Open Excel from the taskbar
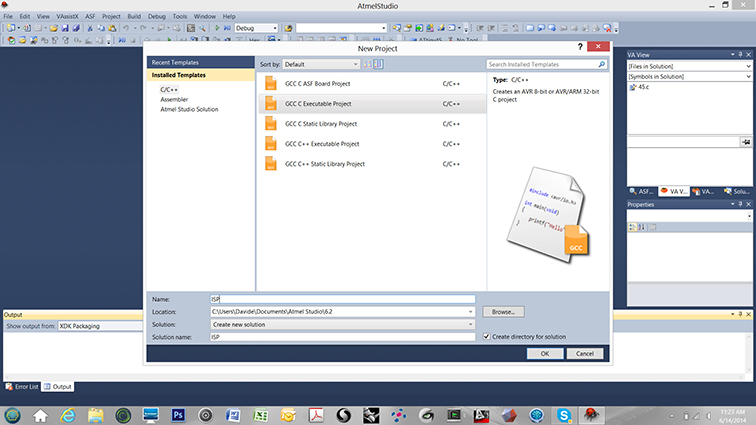 (x=260, y=415)
